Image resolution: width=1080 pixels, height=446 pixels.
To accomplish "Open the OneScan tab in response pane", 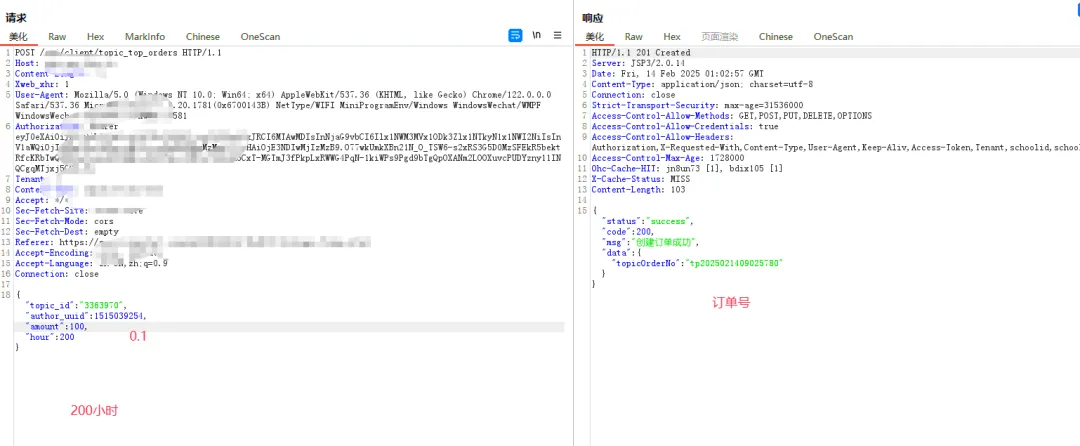I will 833,36.
